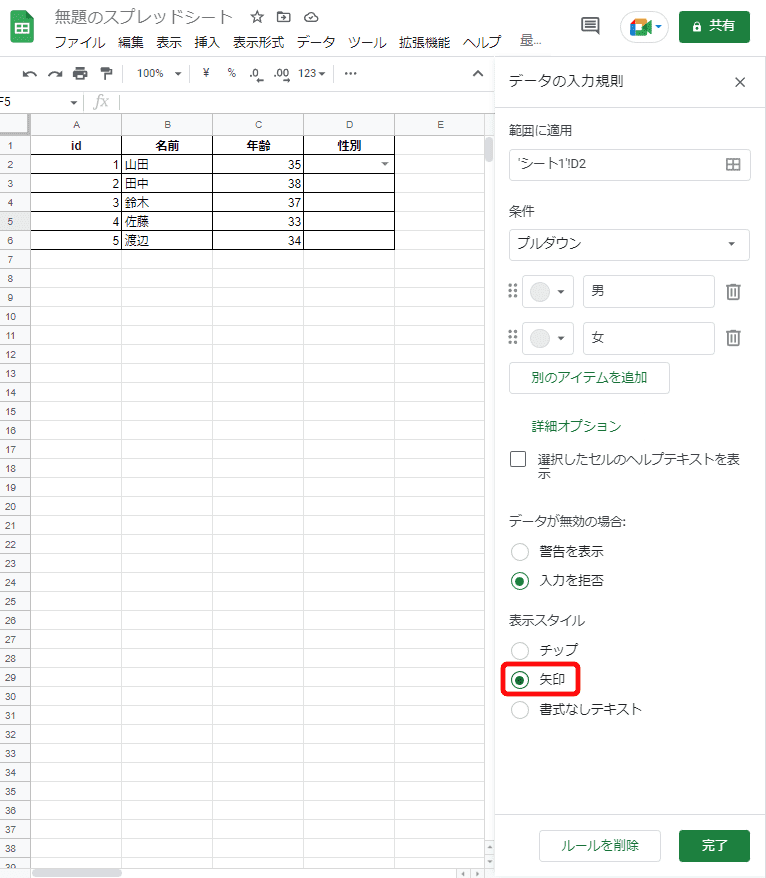Expand 詳細オプション link
The height and width of the screenshot is (878, 766).
click(x=576, y=427)
